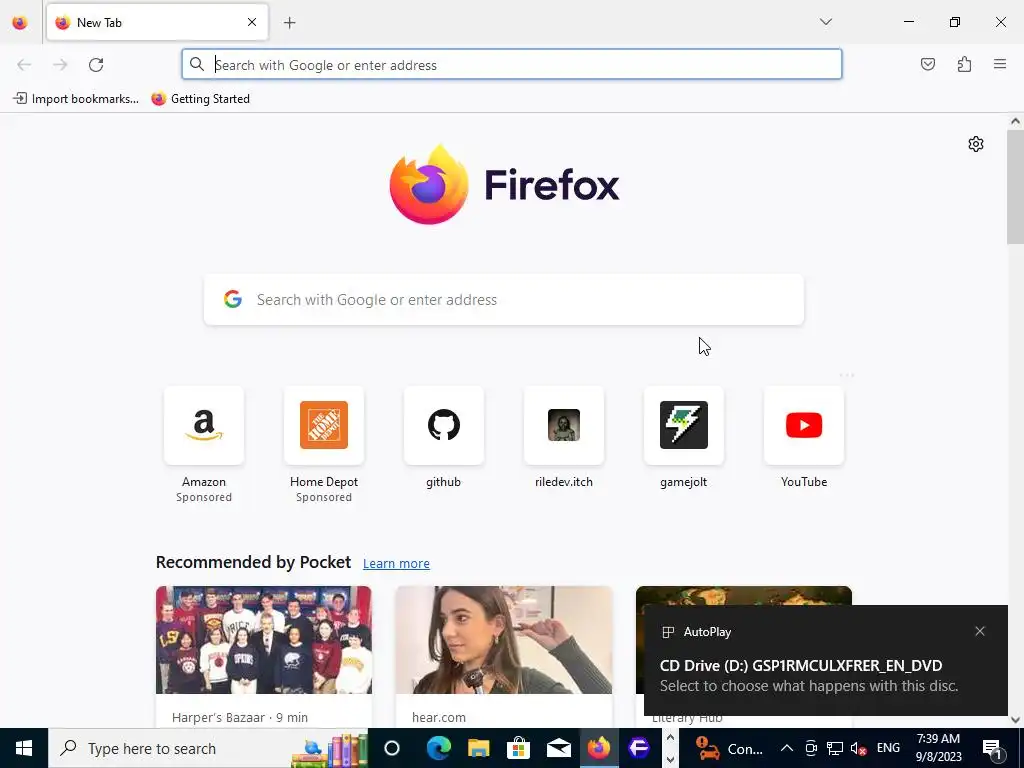This screenshot has height=768, width=1024.
Task: Go back using the back arrow
Action: coord(24,65)
